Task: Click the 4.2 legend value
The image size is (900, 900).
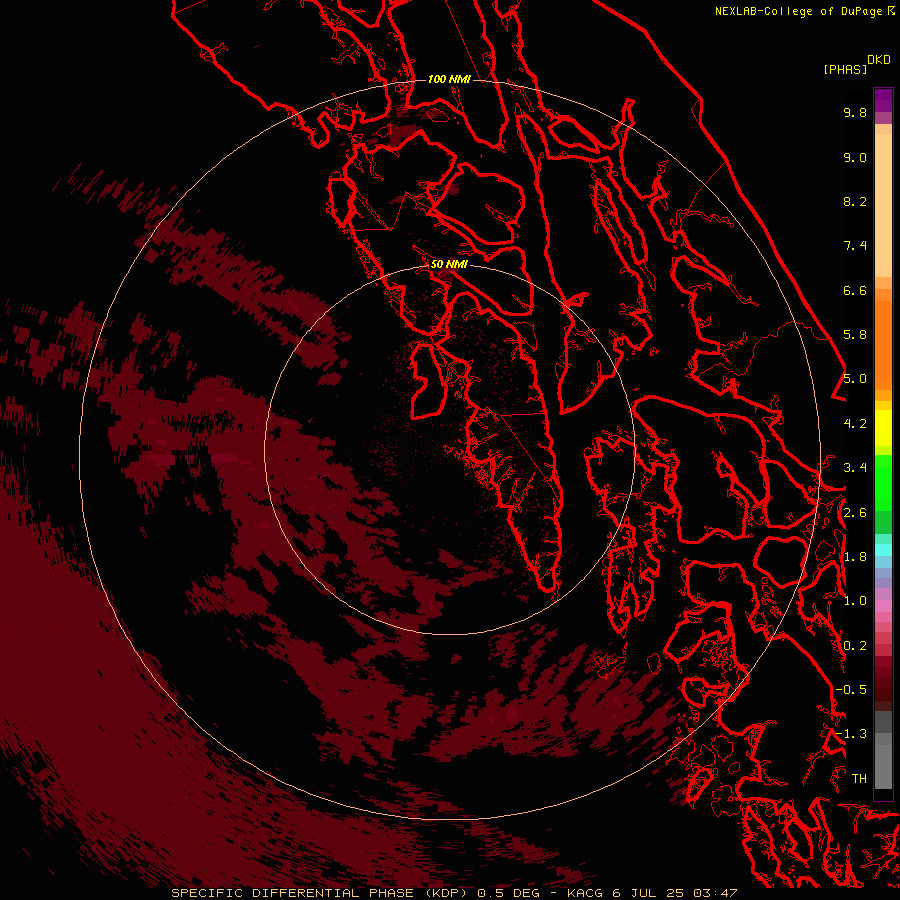Action: pyautogui.click(x=855, y=424)
